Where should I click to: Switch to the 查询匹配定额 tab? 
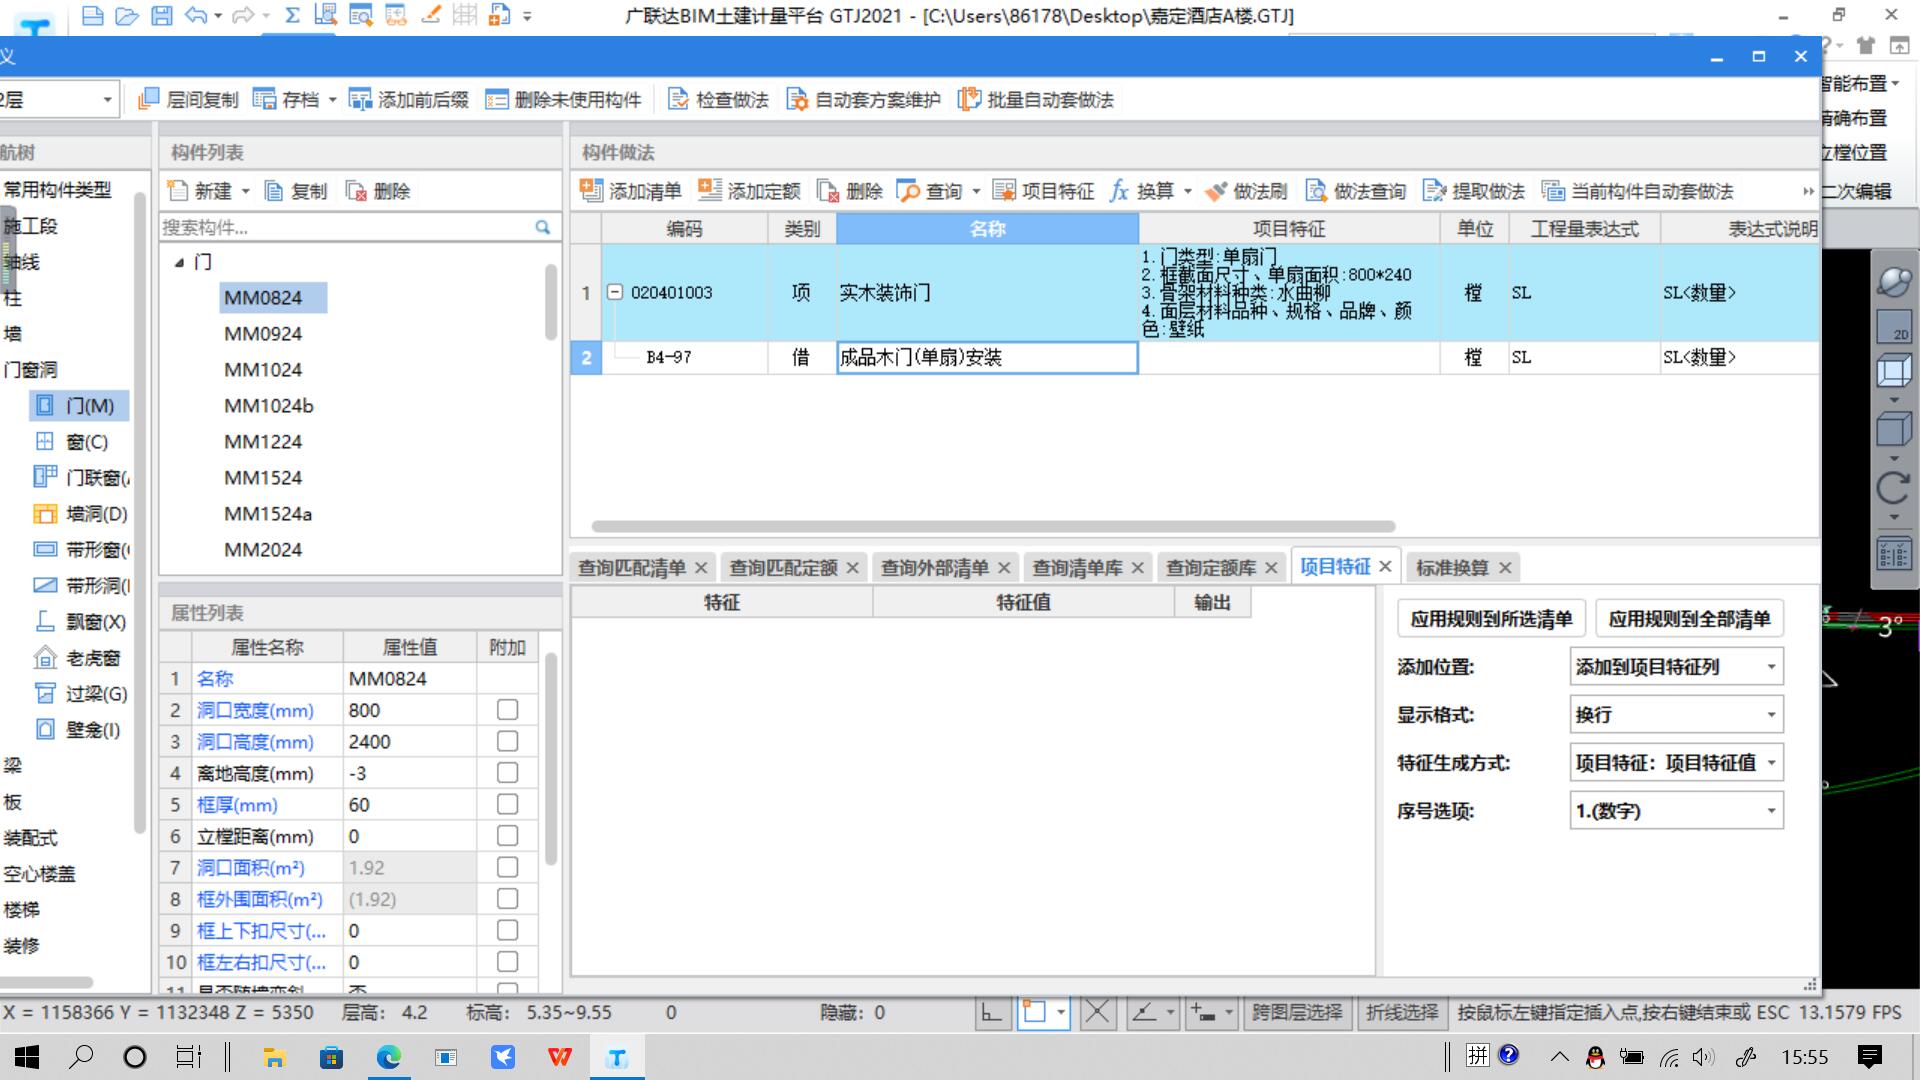point(783,568)
